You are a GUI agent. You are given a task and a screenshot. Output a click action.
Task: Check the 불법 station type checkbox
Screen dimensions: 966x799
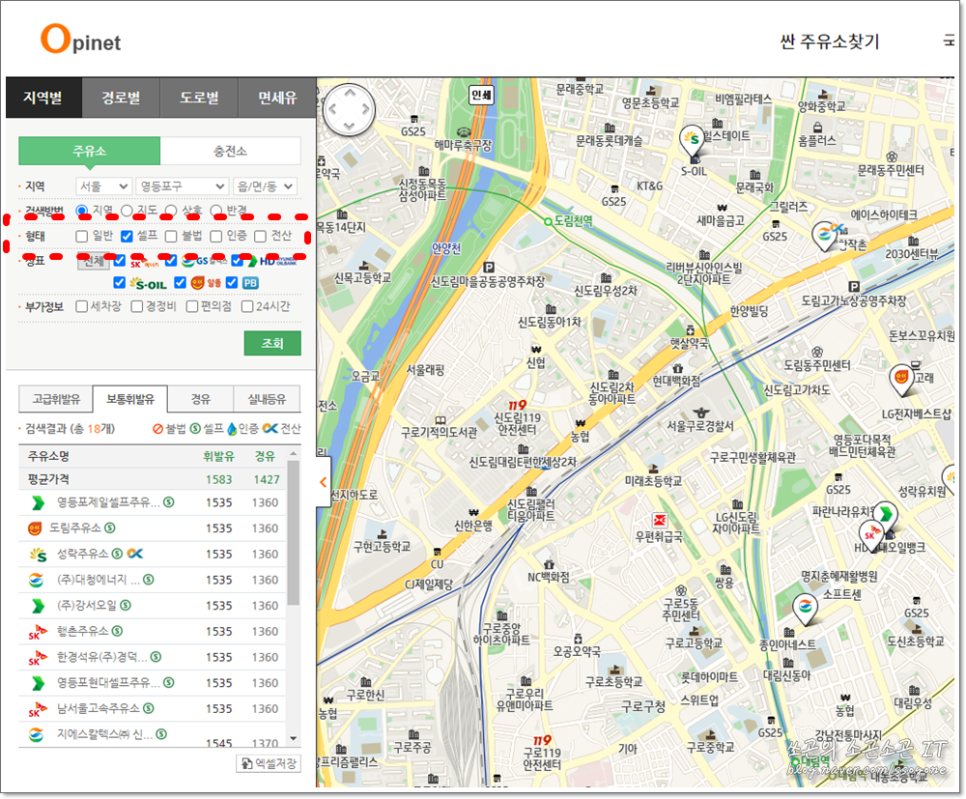point(171,236)
